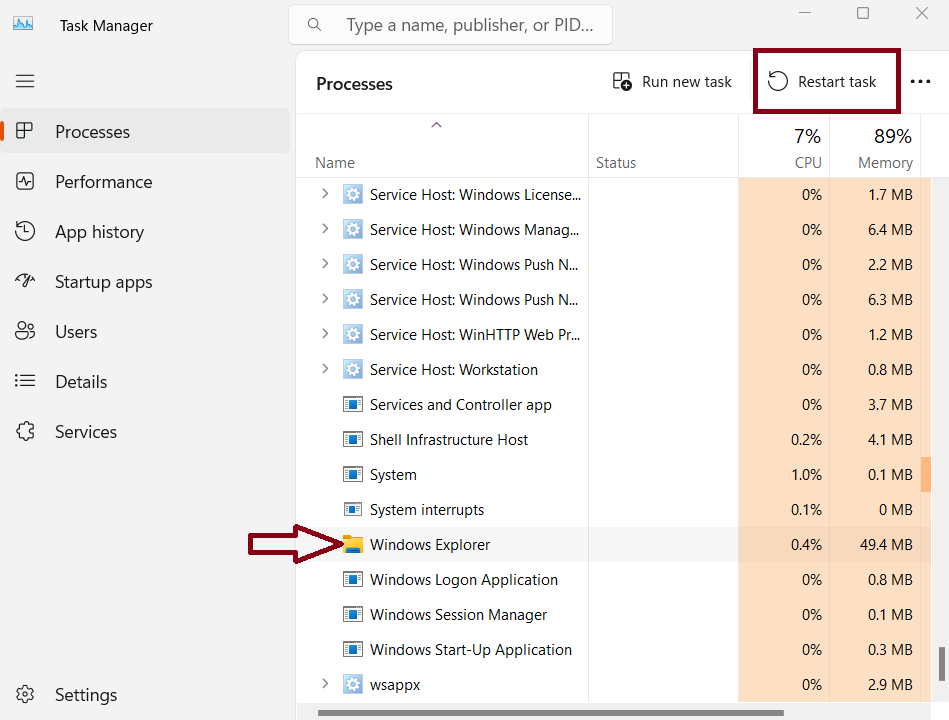Click the Restart task button
Image resolution: width=949 pixels, height=720 pixels.
pyautogui.click(x=822, y=82)
